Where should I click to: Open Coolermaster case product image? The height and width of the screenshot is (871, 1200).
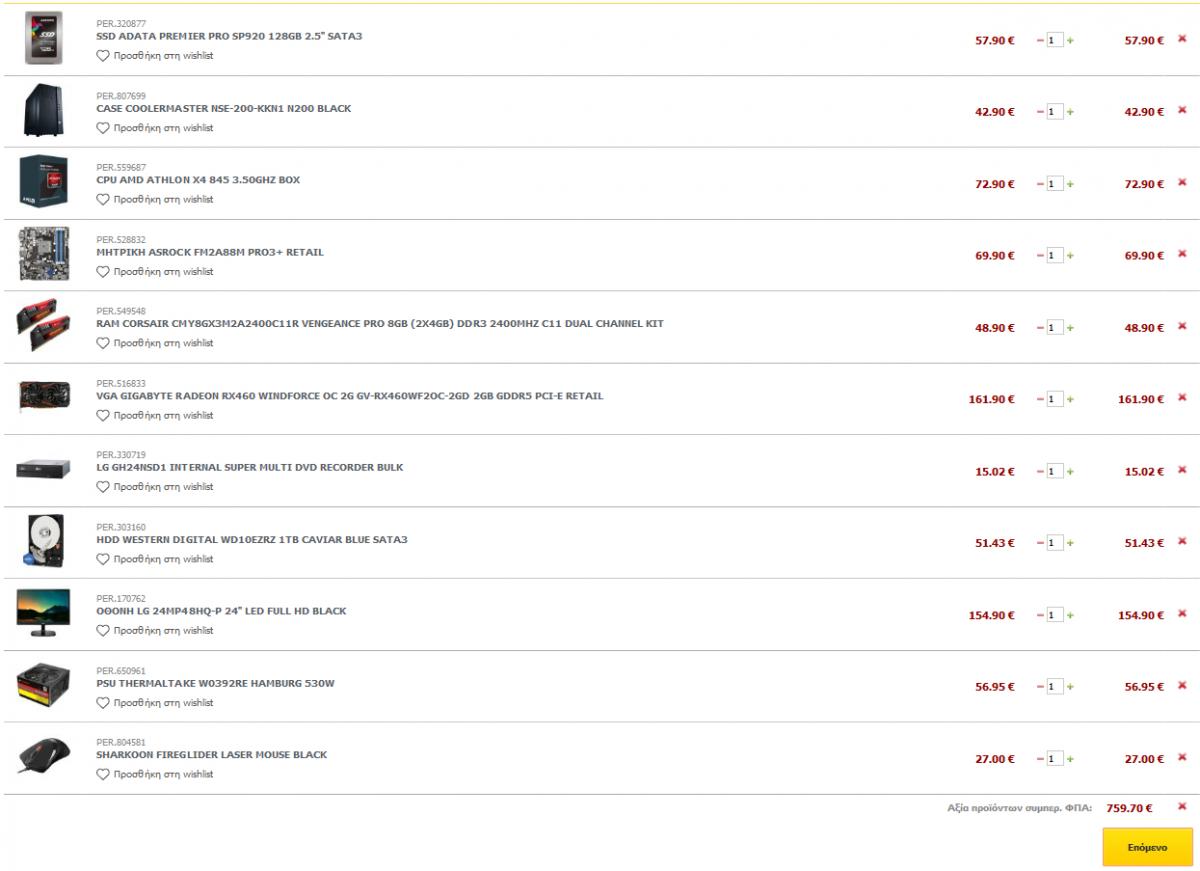tap(43, 111)
